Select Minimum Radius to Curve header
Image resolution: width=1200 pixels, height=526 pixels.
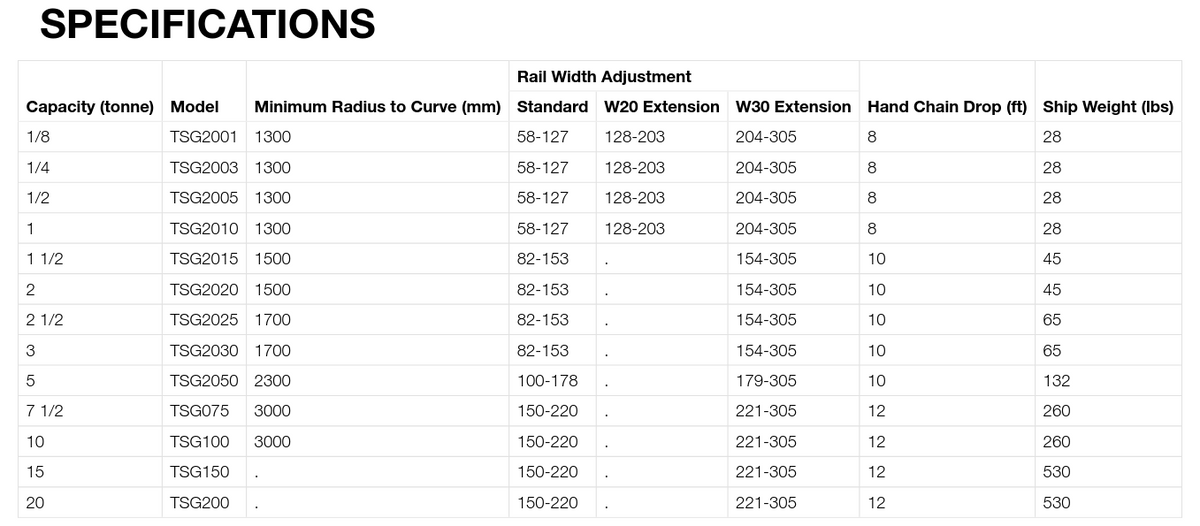[x=377, y=106]
